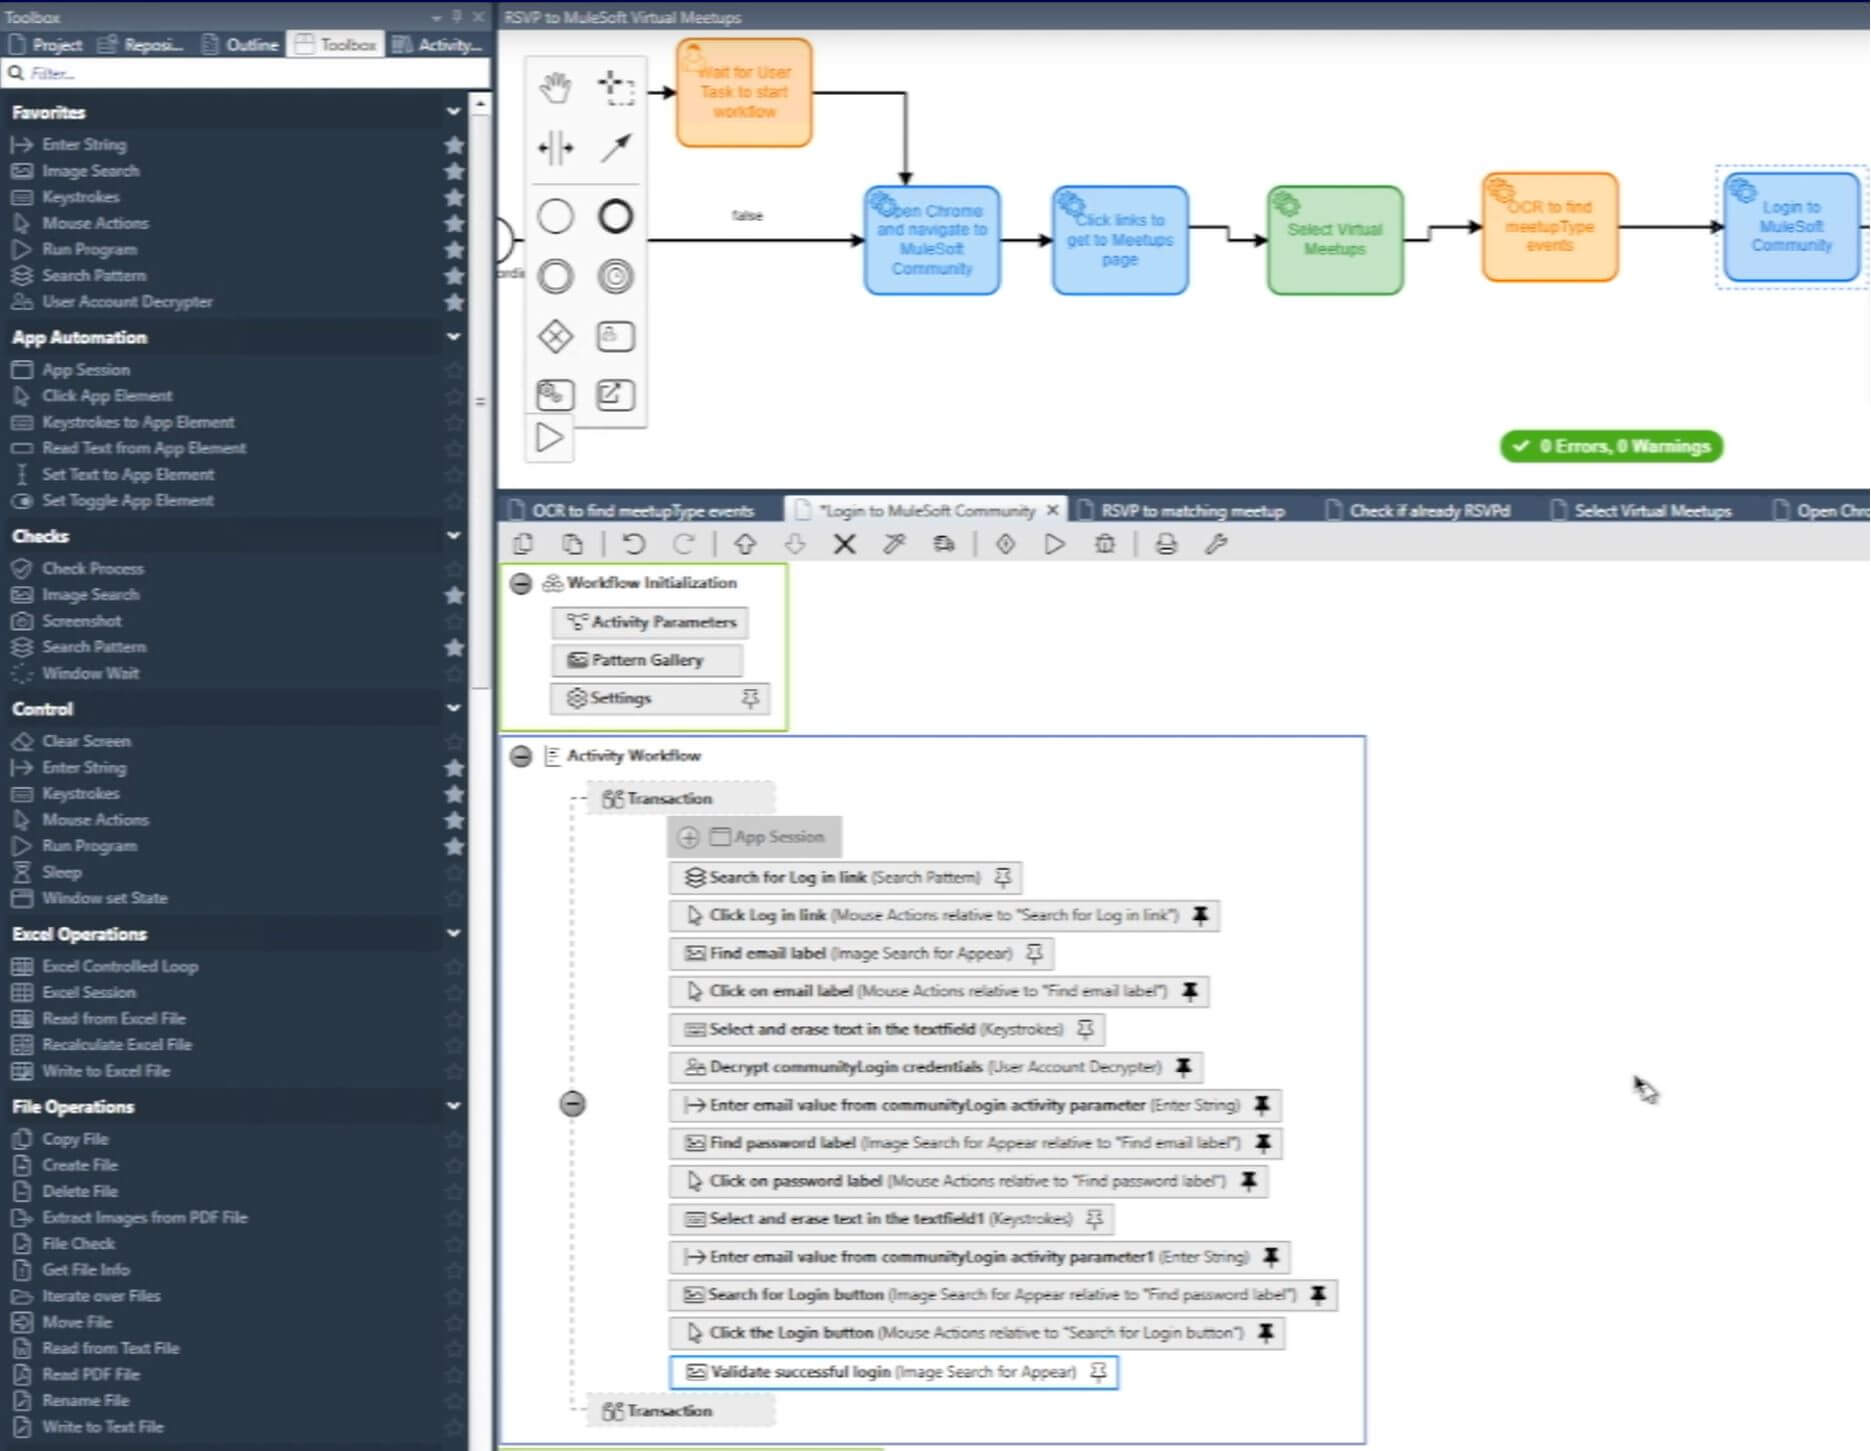The height and width of the screenshot is (1451, 1871).
Task: Select Login to MuleSoft Community BPMN node
Action: pyautogui.click(x=1791, y=227)
